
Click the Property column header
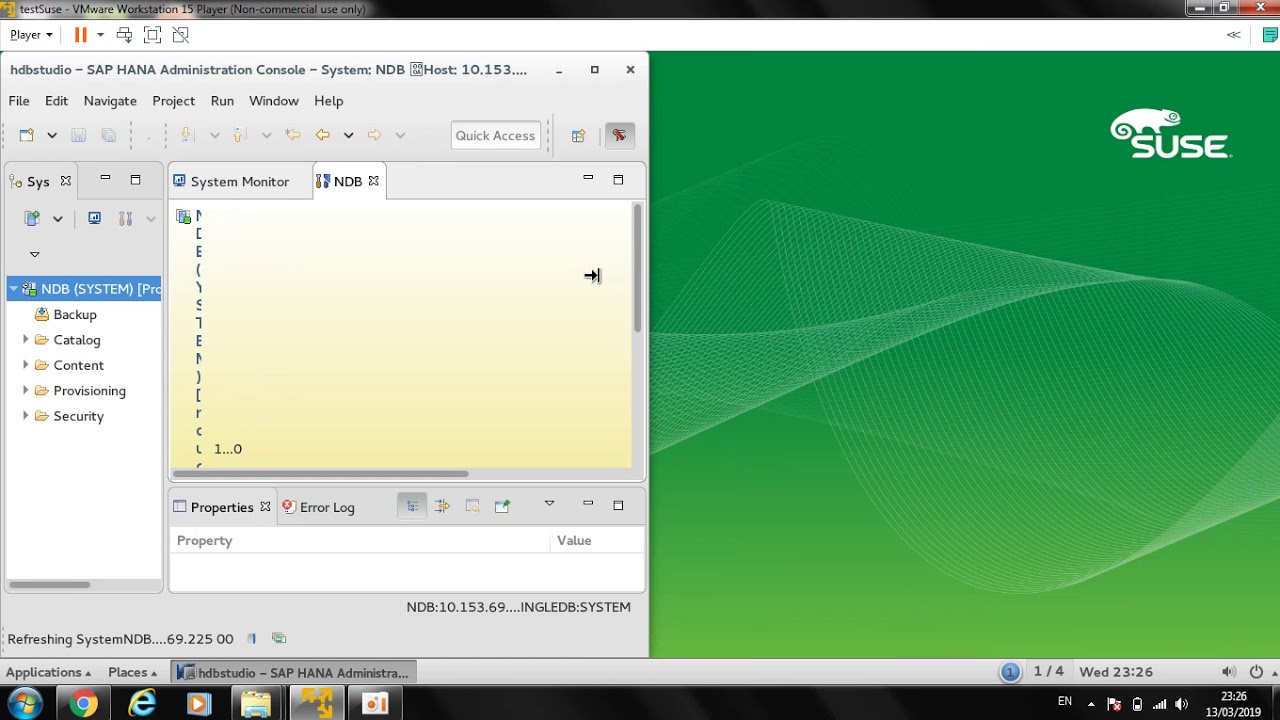(360, 540)
